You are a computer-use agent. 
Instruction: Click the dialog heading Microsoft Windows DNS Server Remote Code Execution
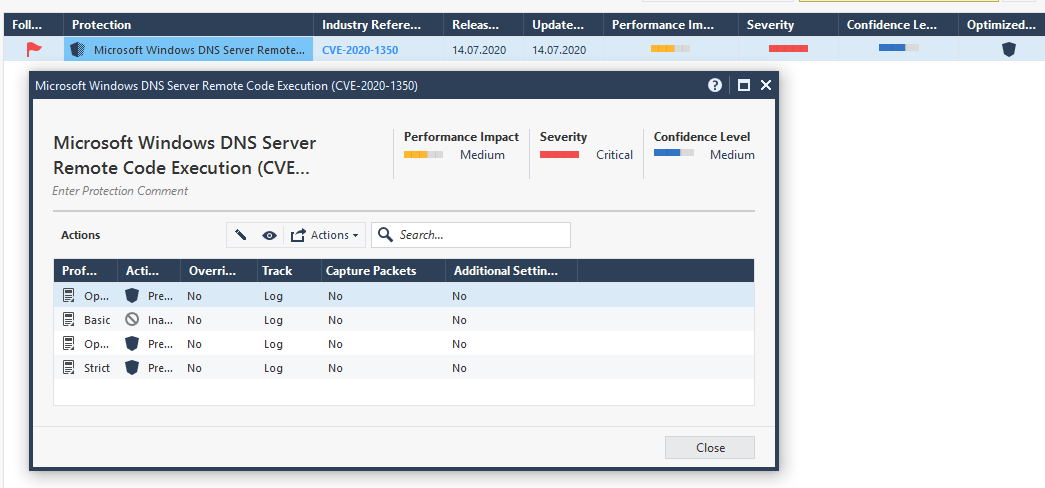pos(185,155)
